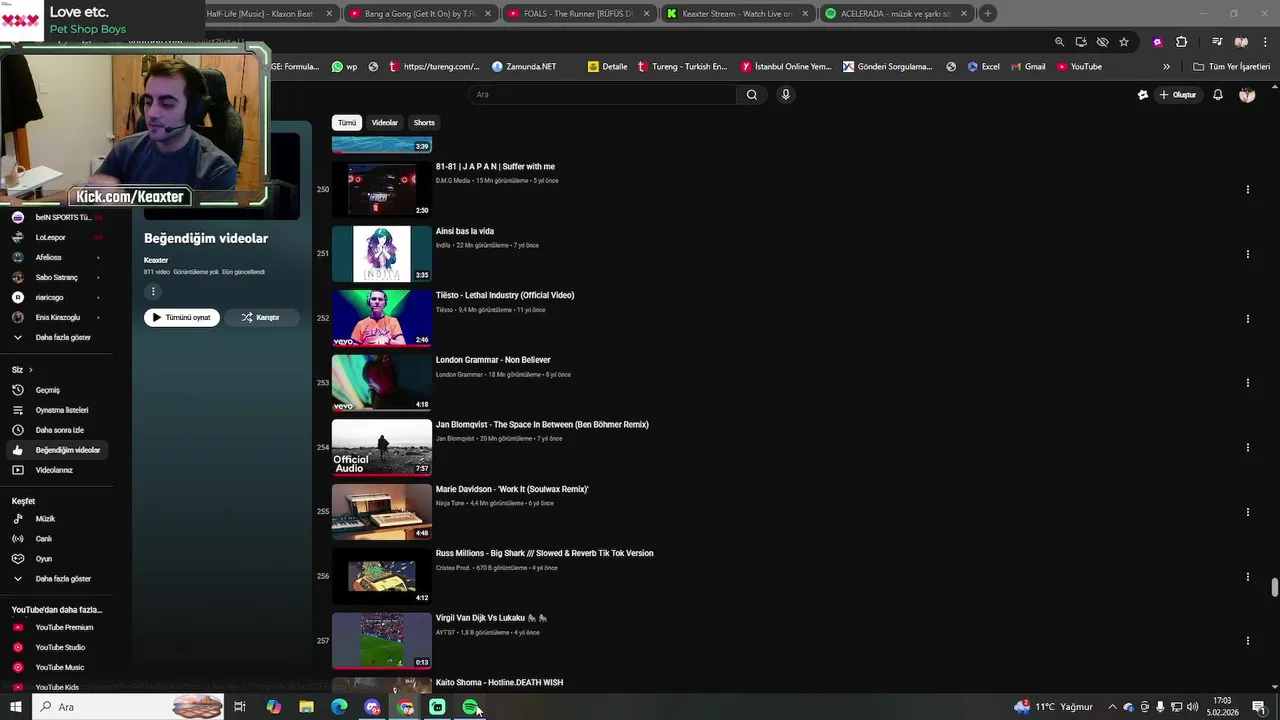Open options for Virgil Van Dijk video
1280x720 pixels.
coord(1247,641)
